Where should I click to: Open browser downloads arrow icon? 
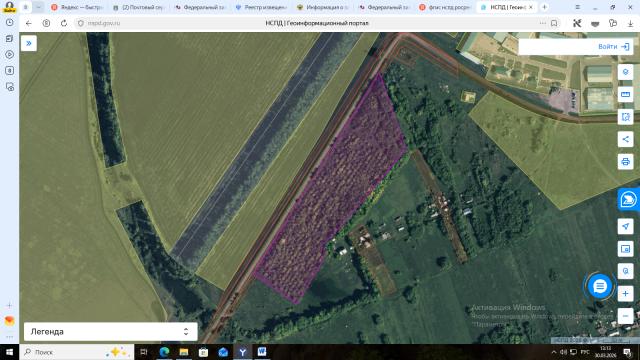point(630,24)
